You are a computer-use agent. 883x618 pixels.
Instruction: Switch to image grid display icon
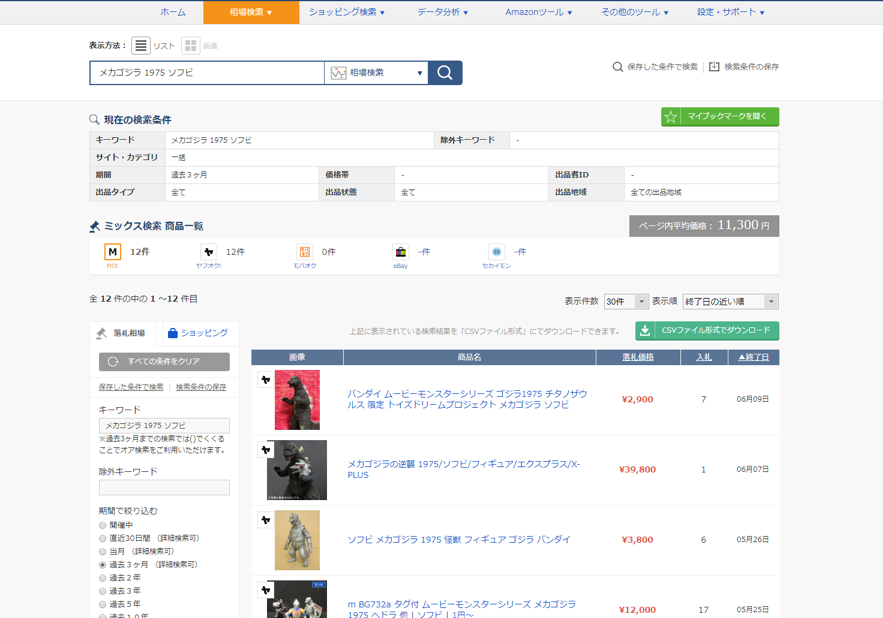(191, 45)
